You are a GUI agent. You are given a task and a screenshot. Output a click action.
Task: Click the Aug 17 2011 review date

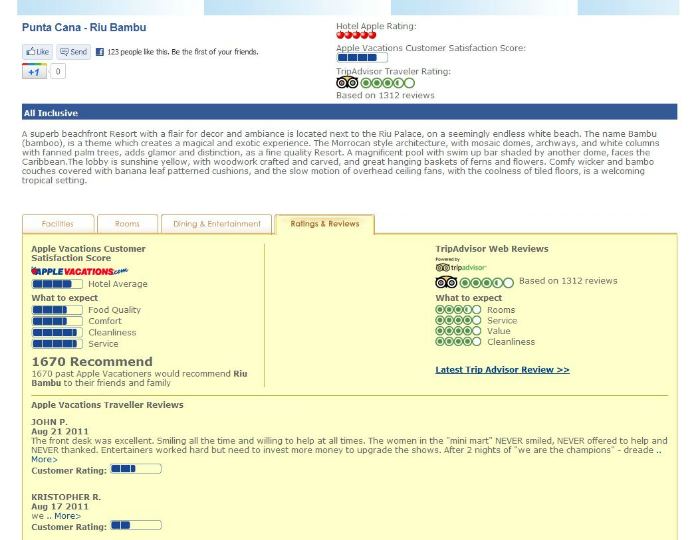pos(60,507)
